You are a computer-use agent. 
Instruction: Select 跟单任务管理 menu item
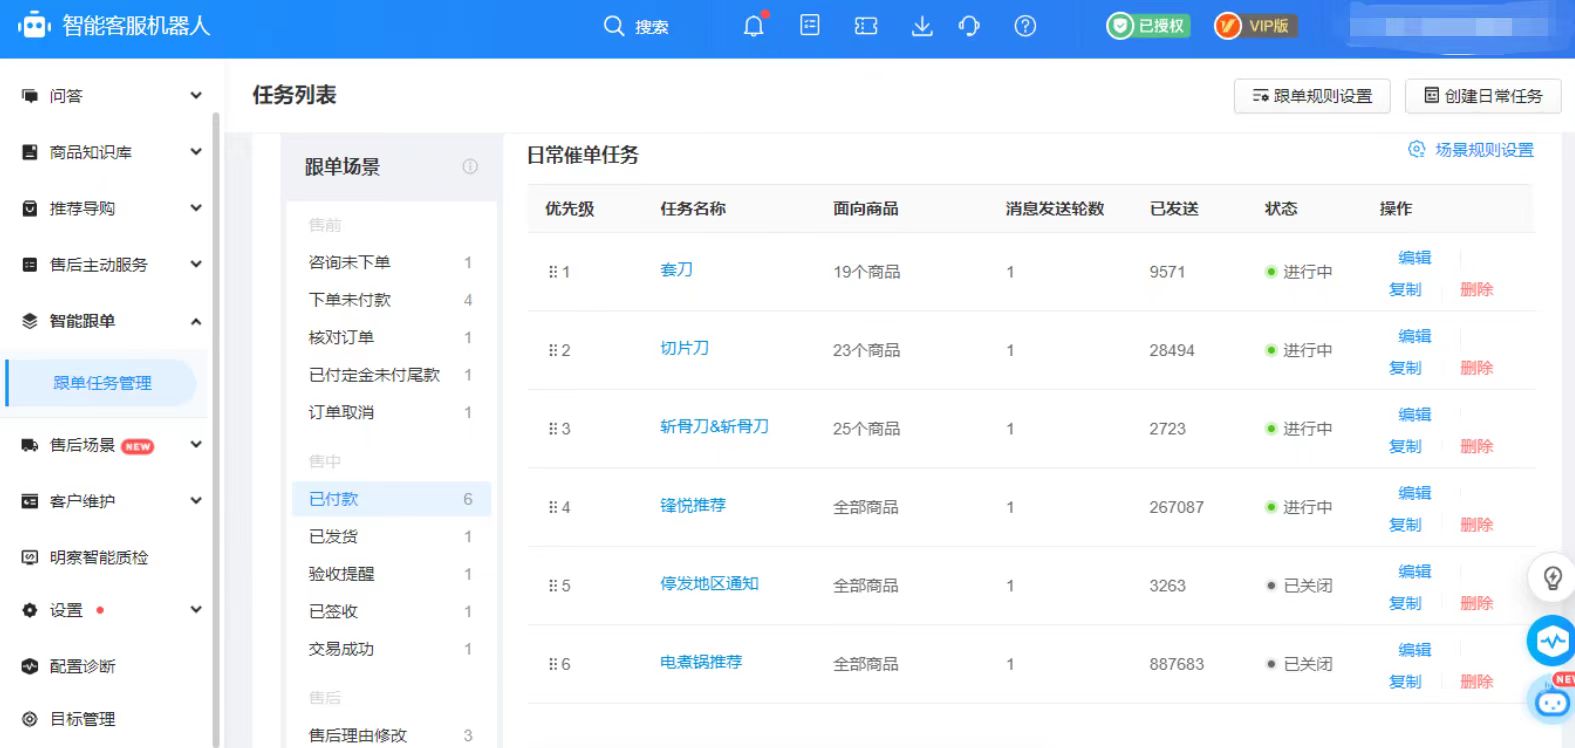tap(101, 383)
